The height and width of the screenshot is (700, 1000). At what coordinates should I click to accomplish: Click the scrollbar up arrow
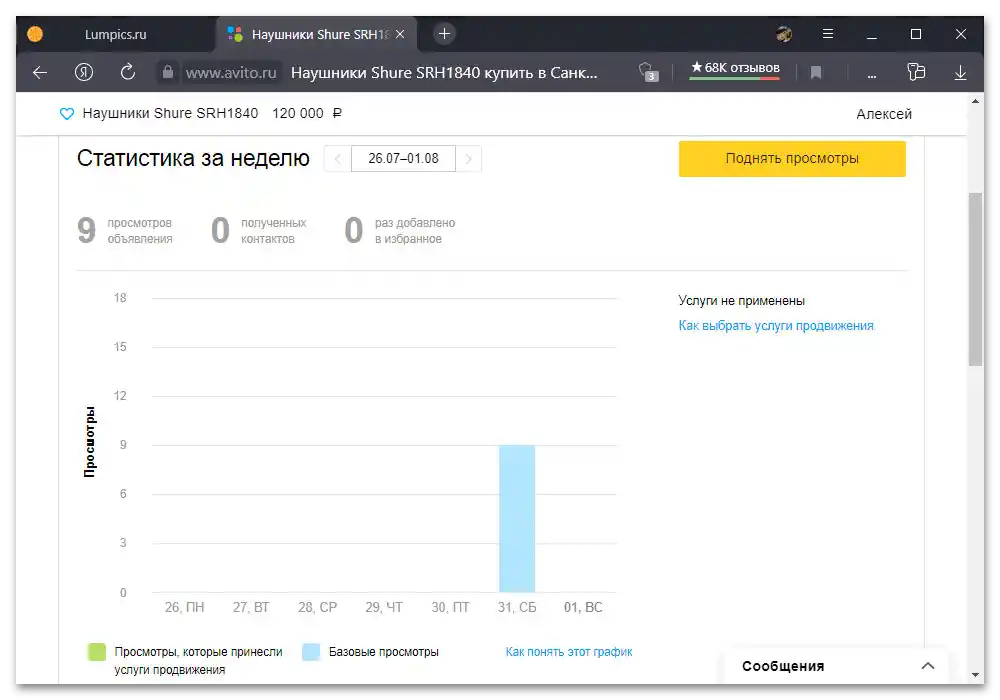pos(975,101)
